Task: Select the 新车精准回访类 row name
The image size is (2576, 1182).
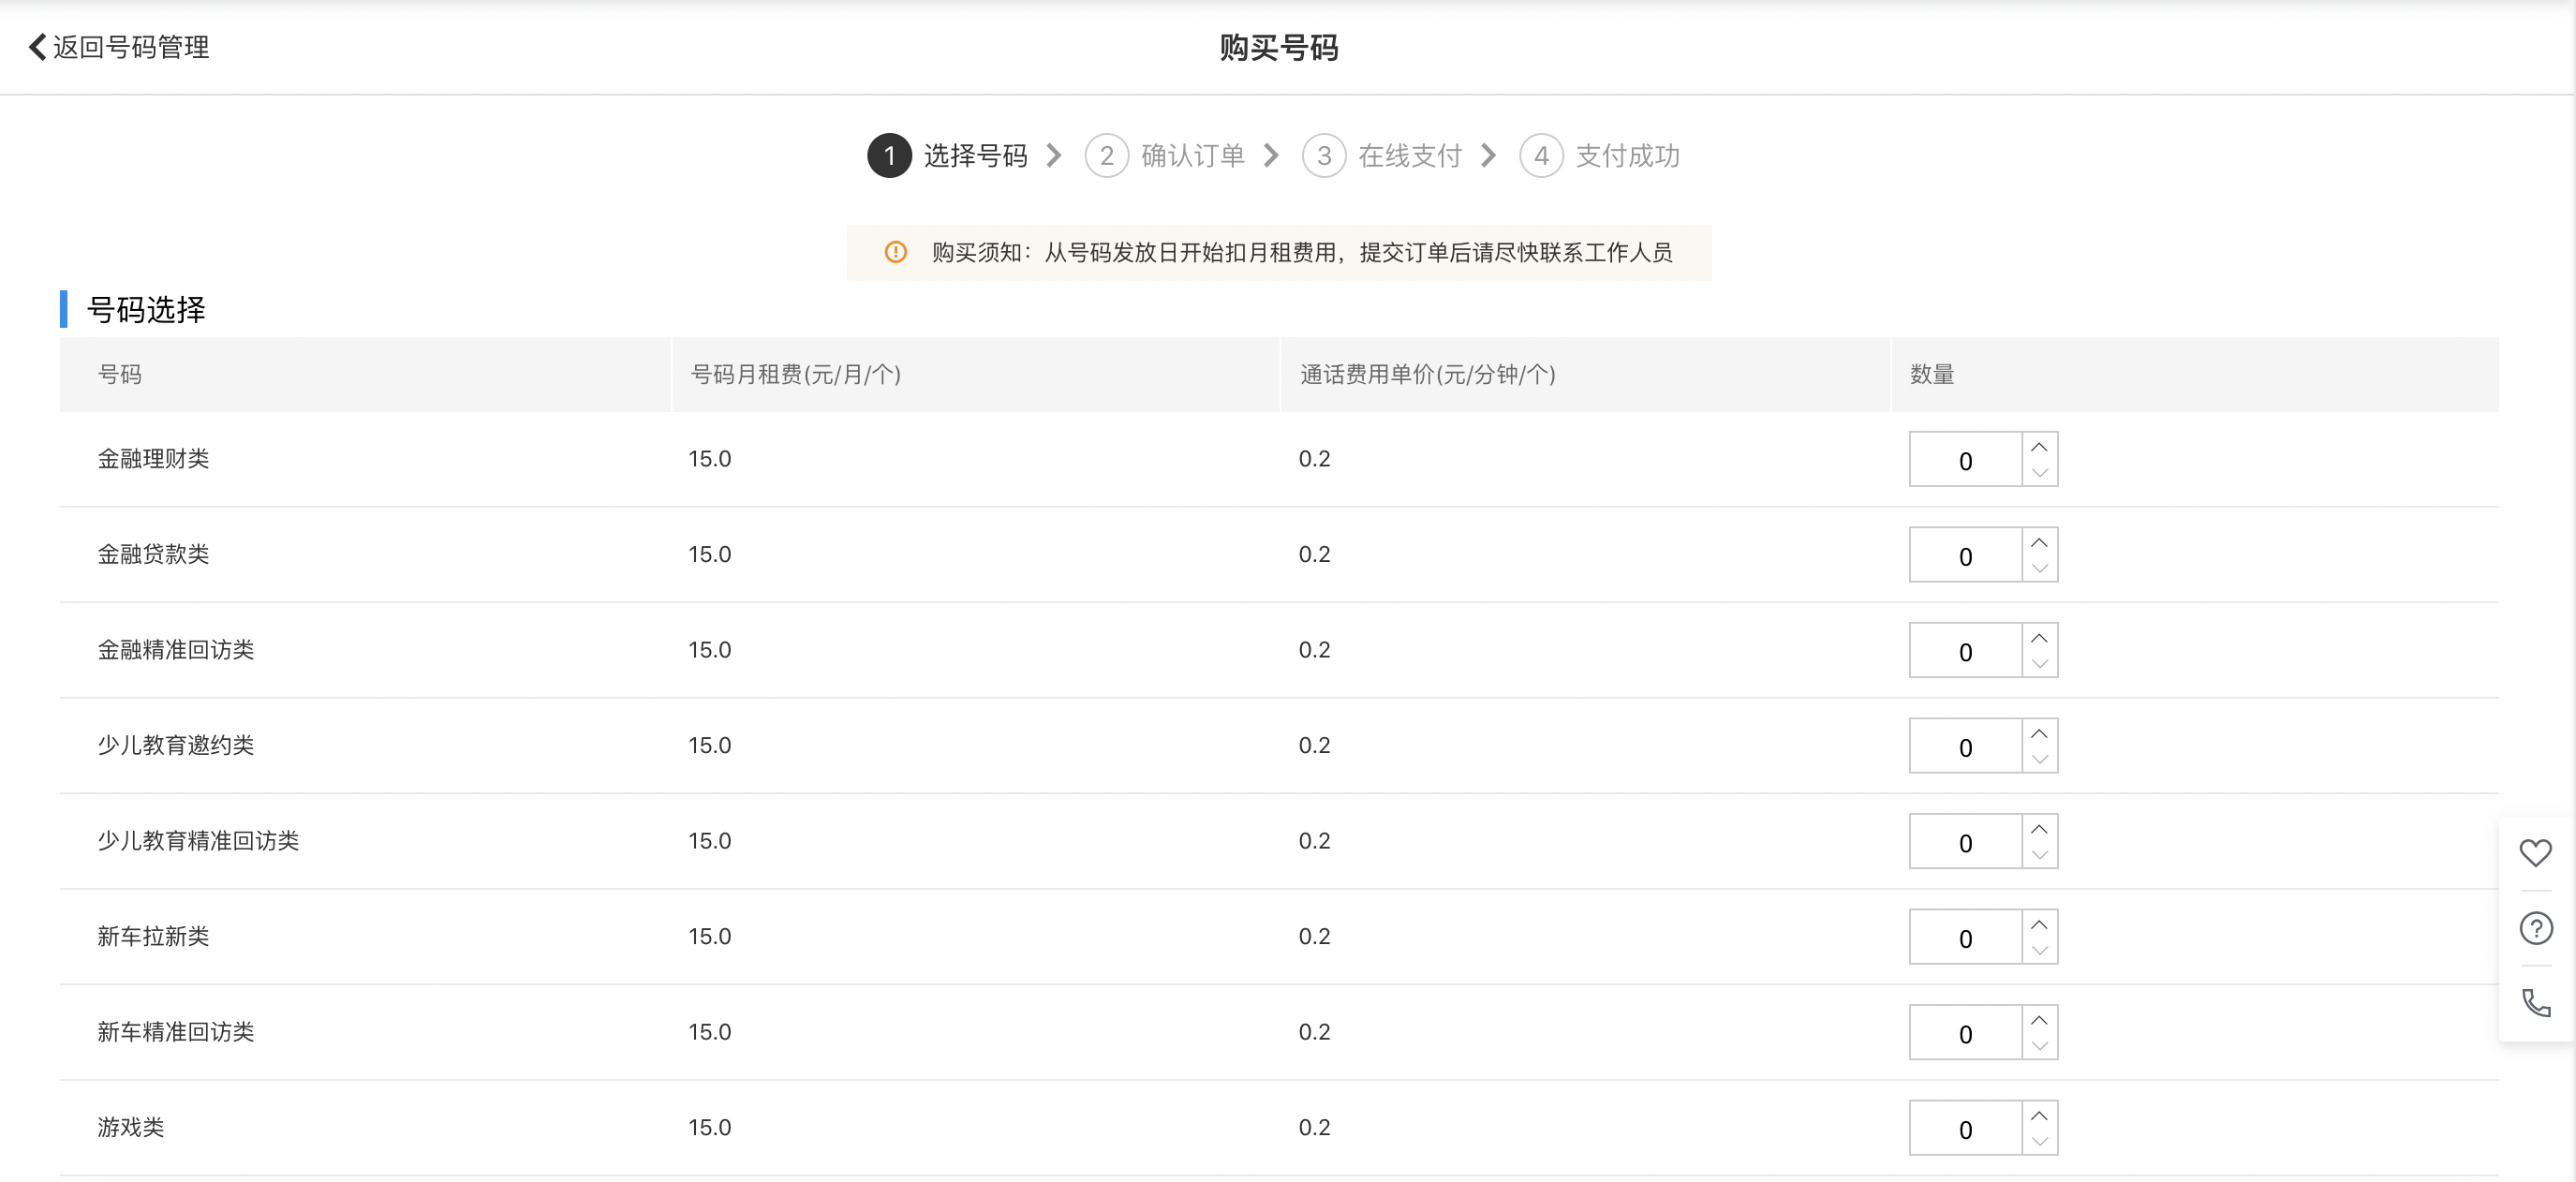Action: [x=176, y=1032]
